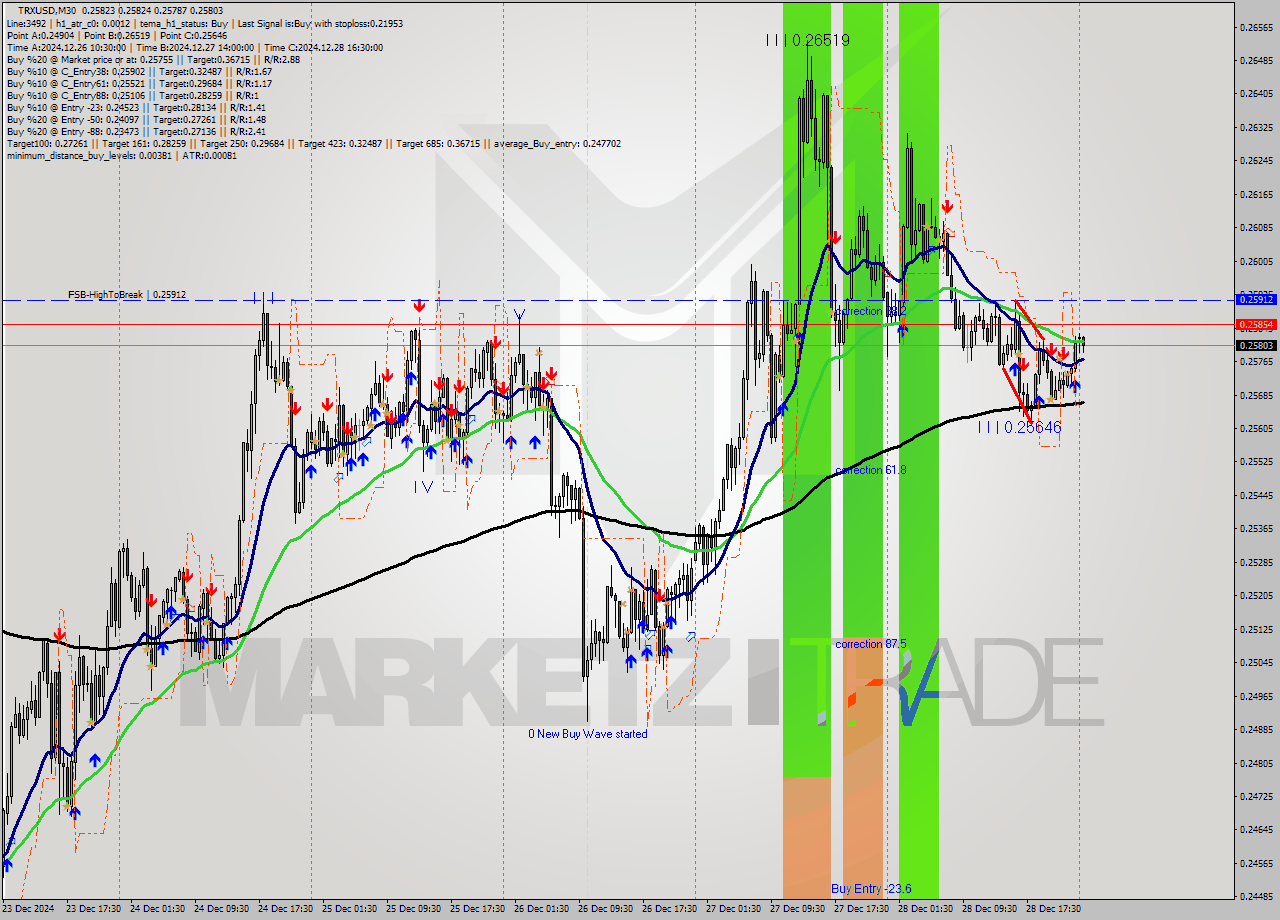The width and height of the screenshot is (1280, 920).
Task: Click the 0.24725 price axis value
Action: click(x=1257, y=796)
